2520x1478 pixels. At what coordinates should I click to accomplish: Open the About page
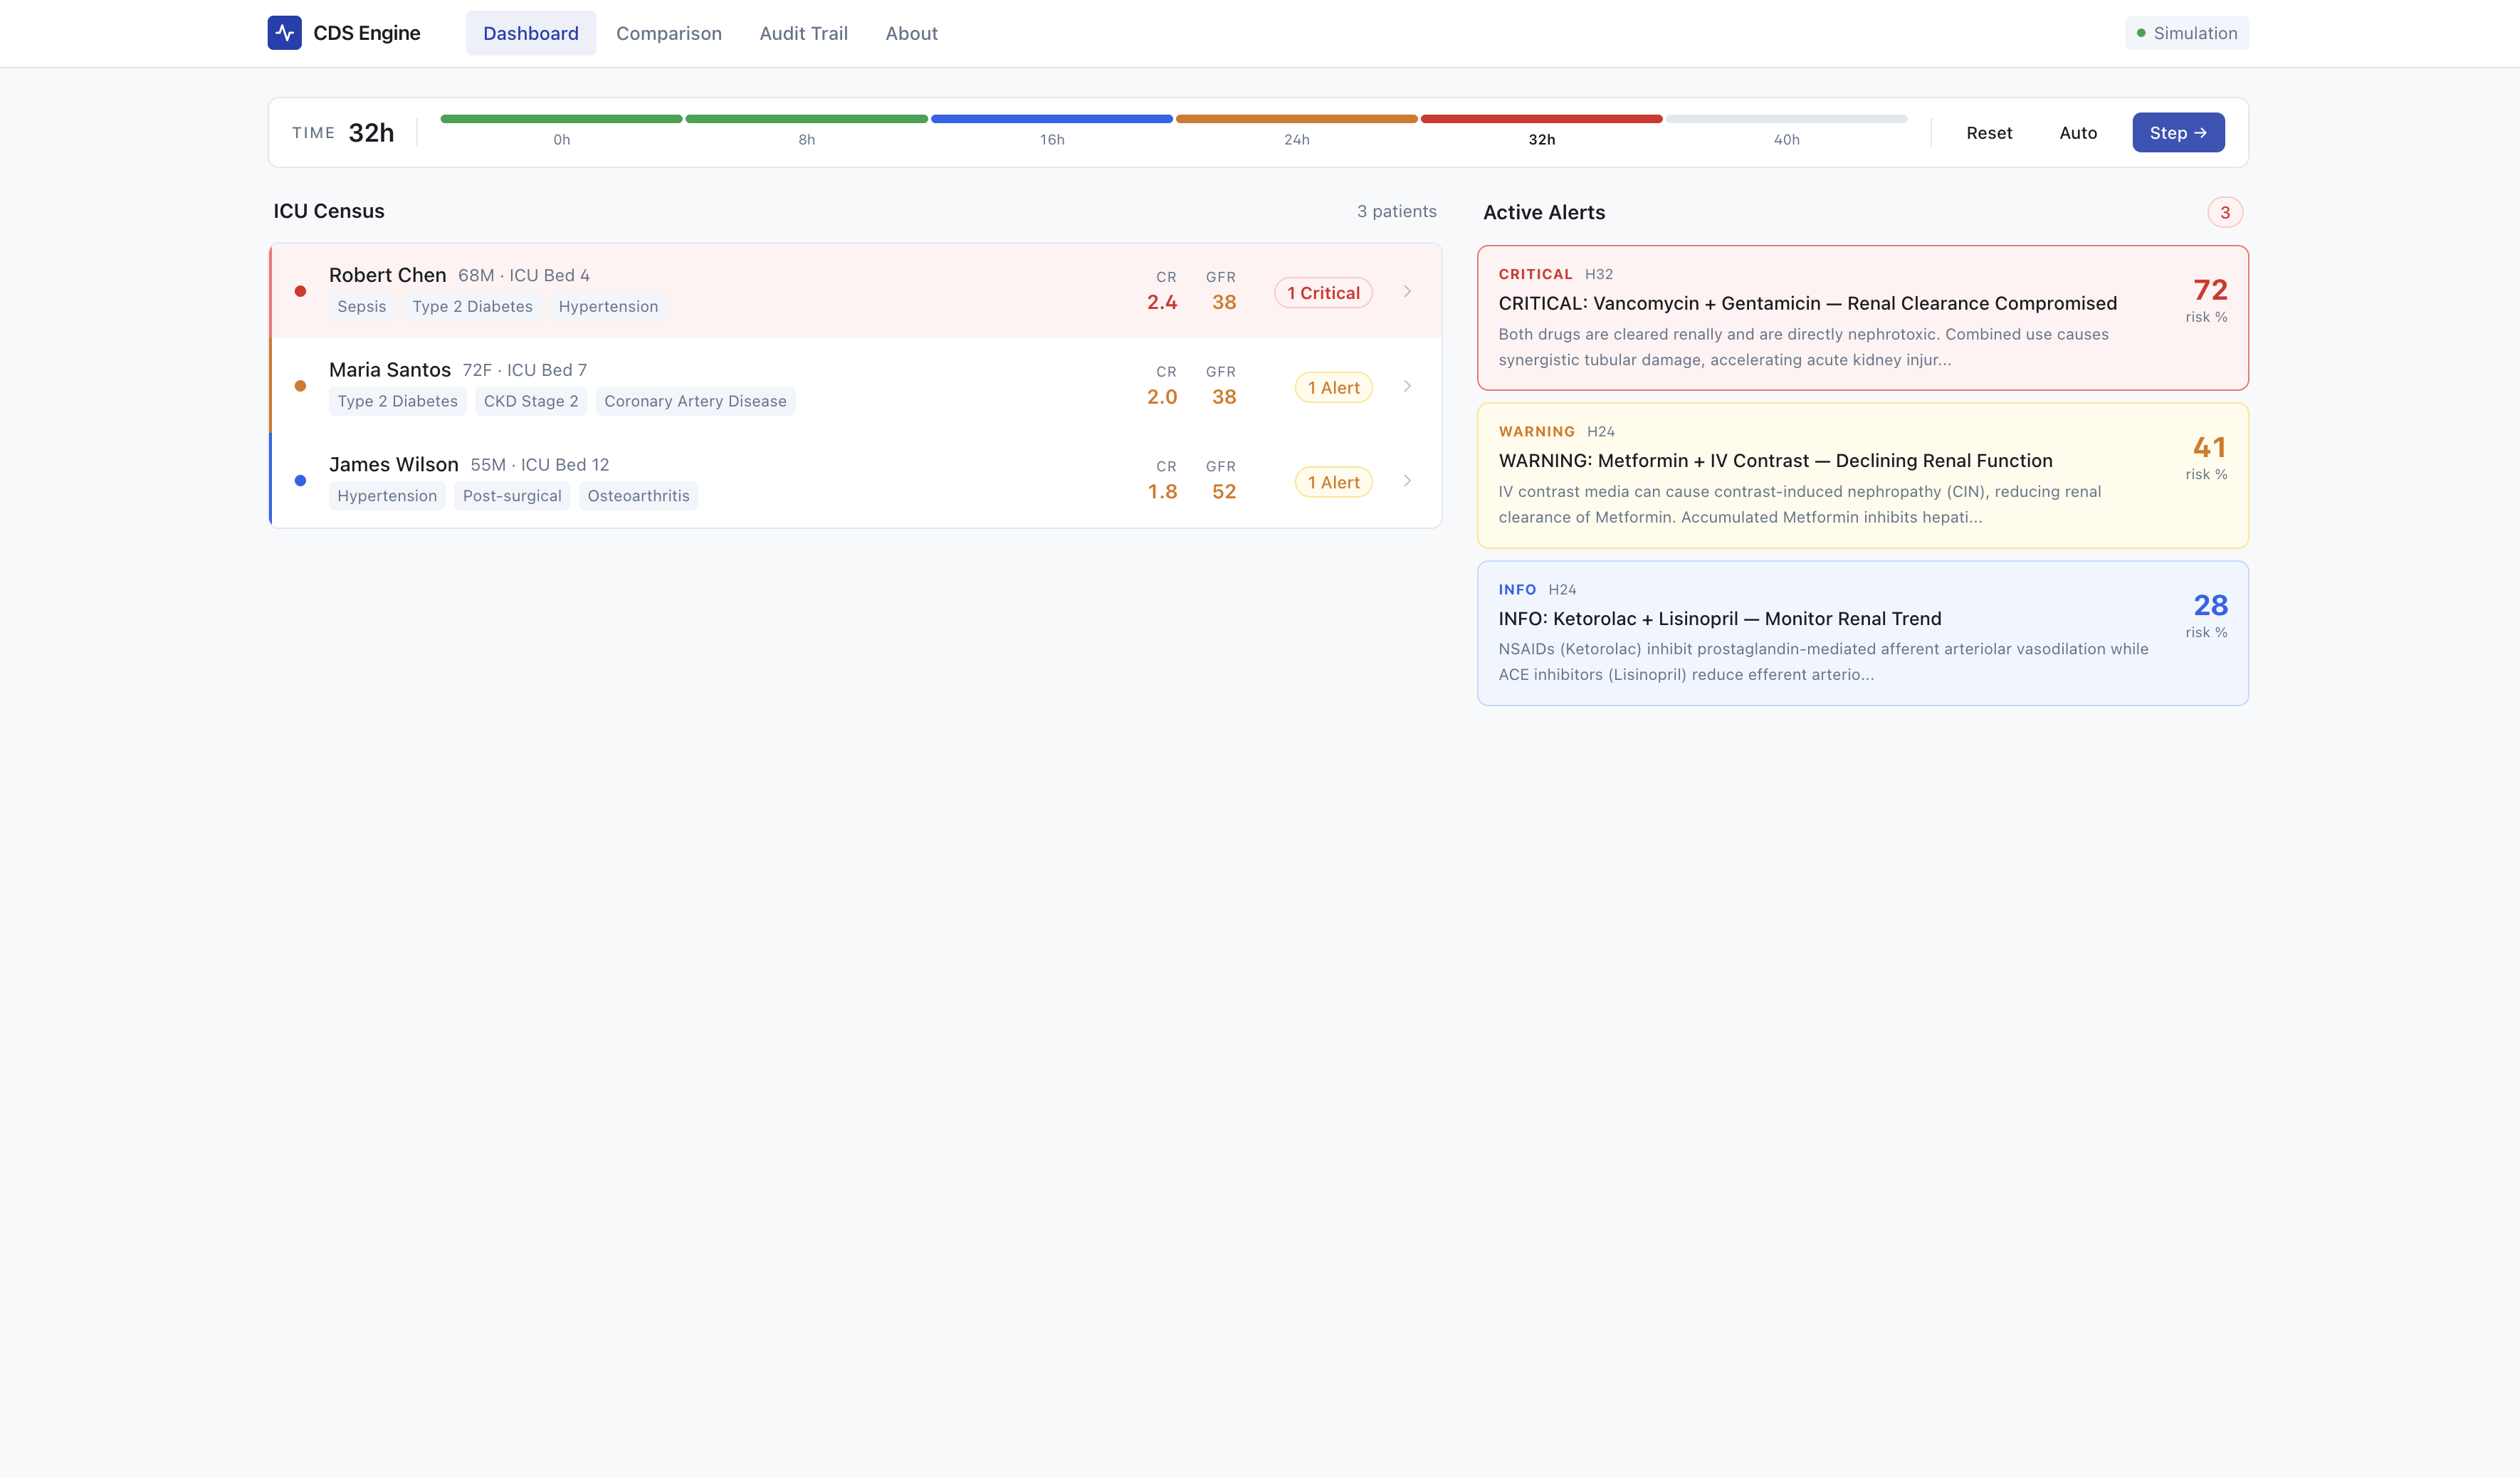911,33
